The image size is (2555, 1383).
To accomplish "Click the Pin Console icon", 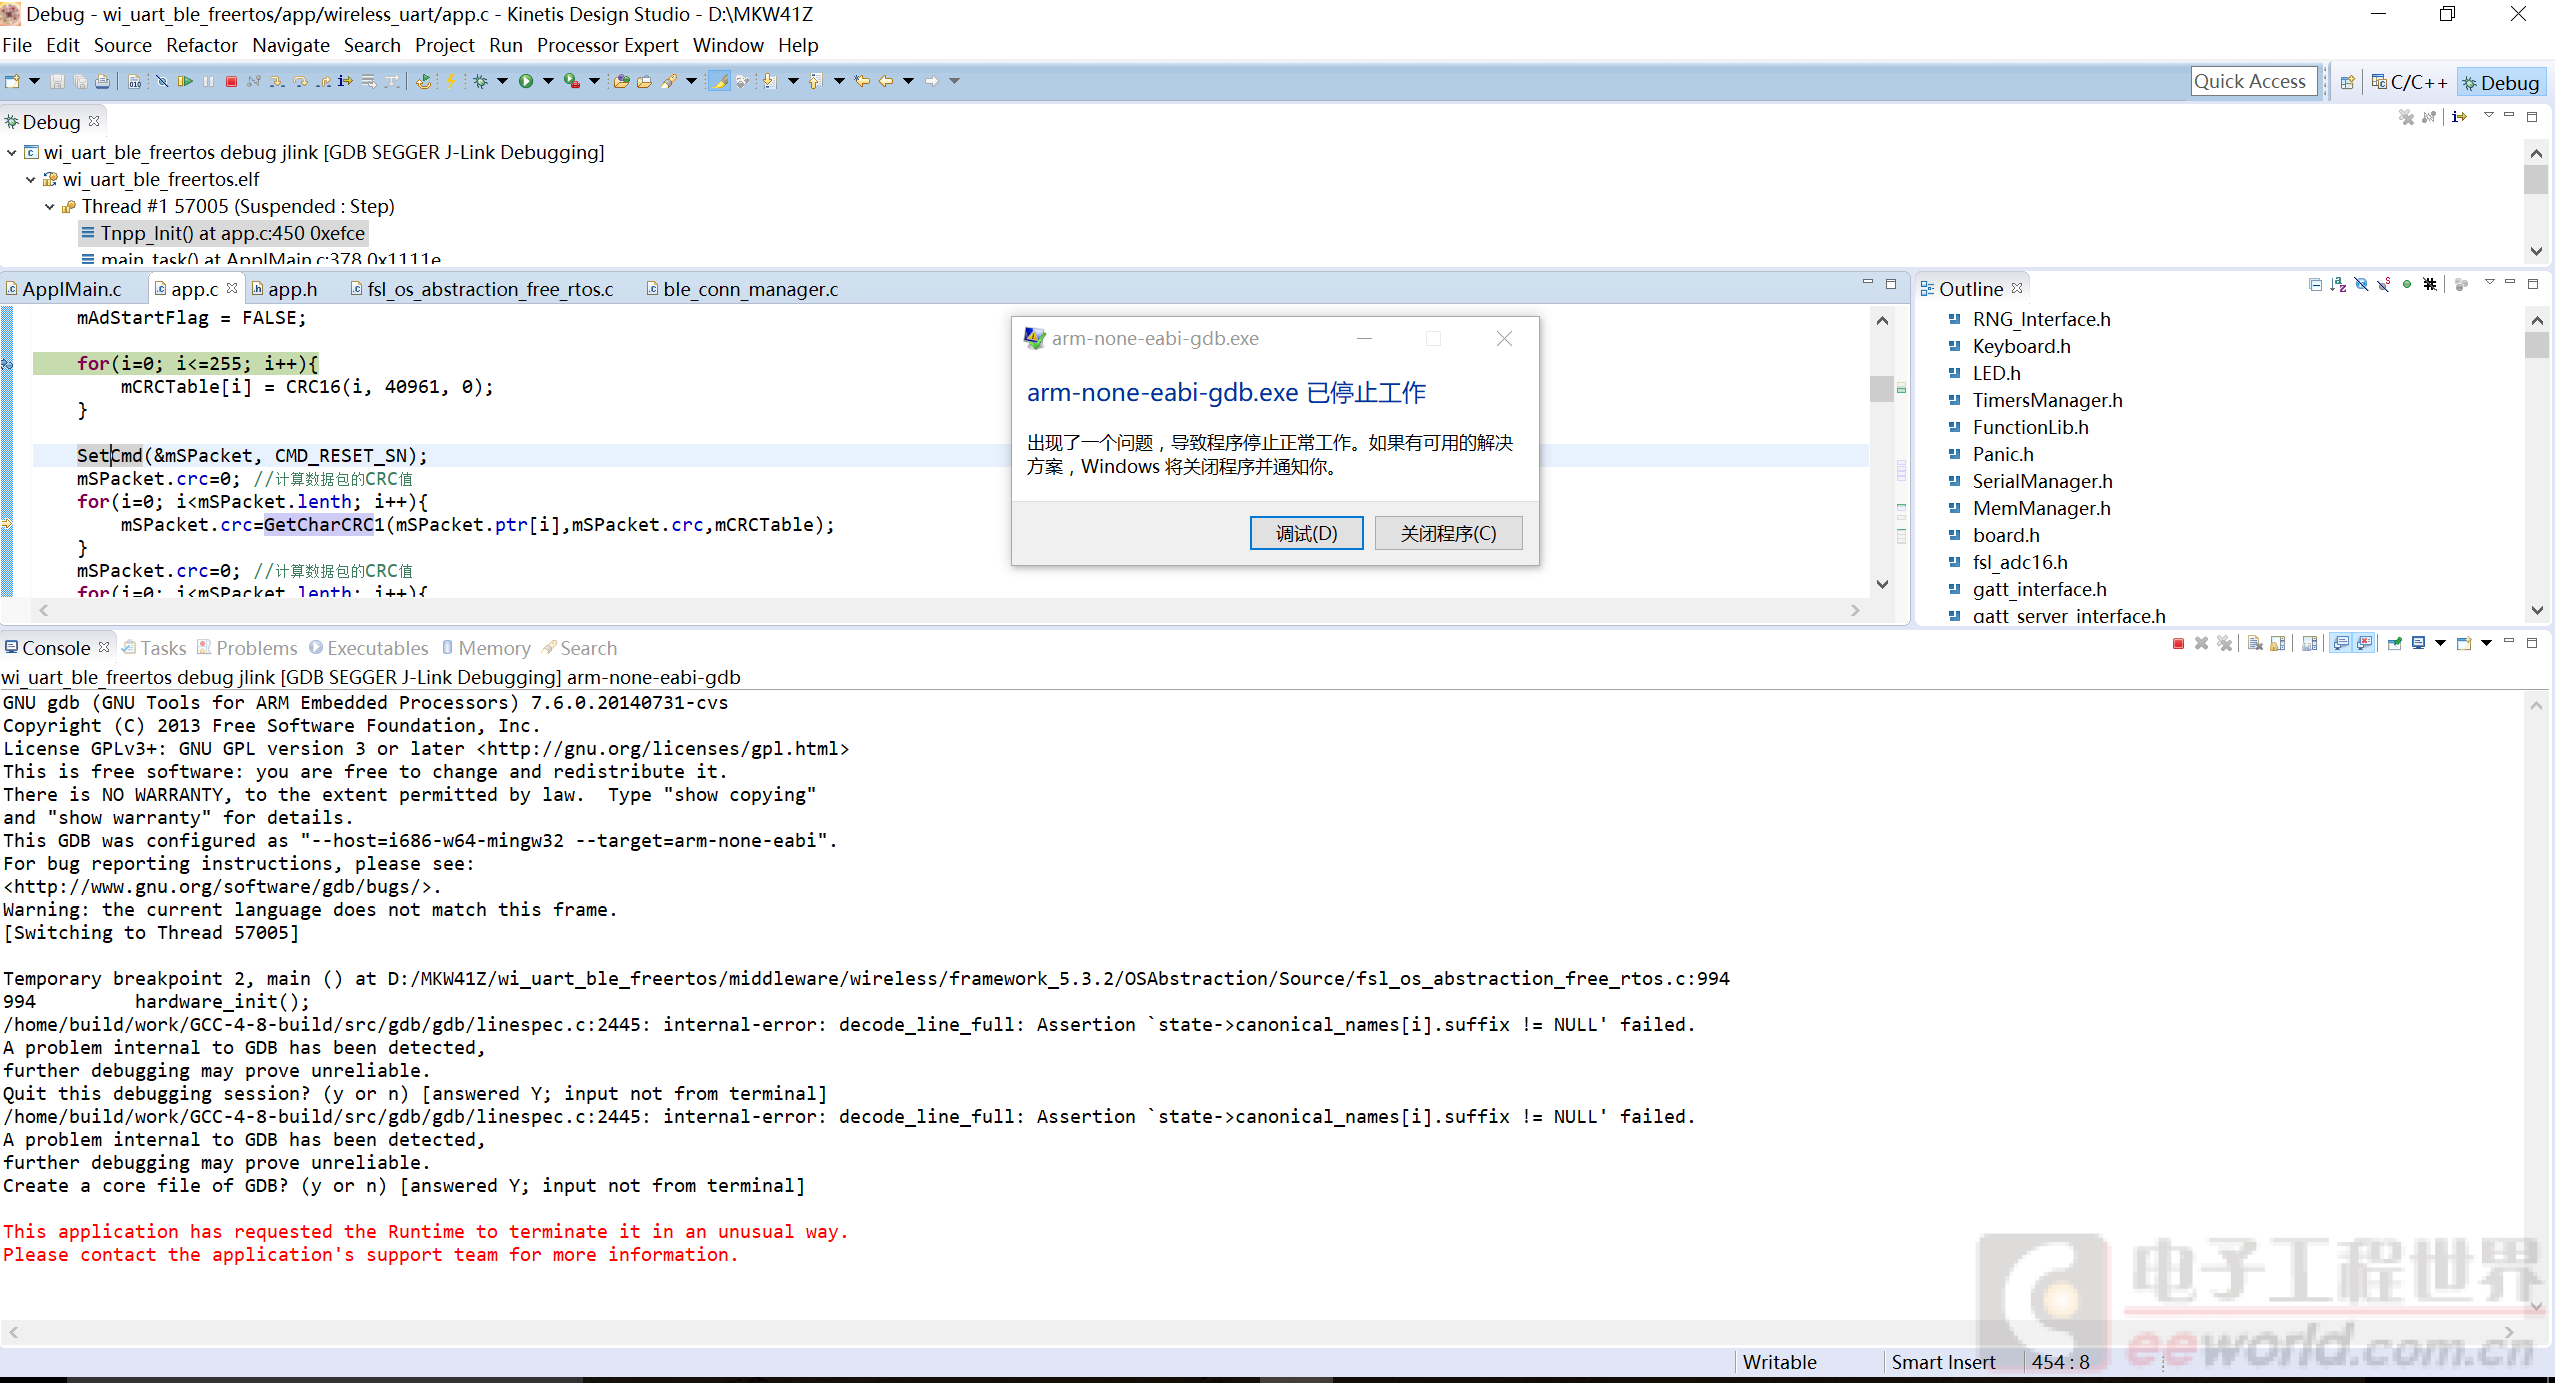I will point(2394,644).
